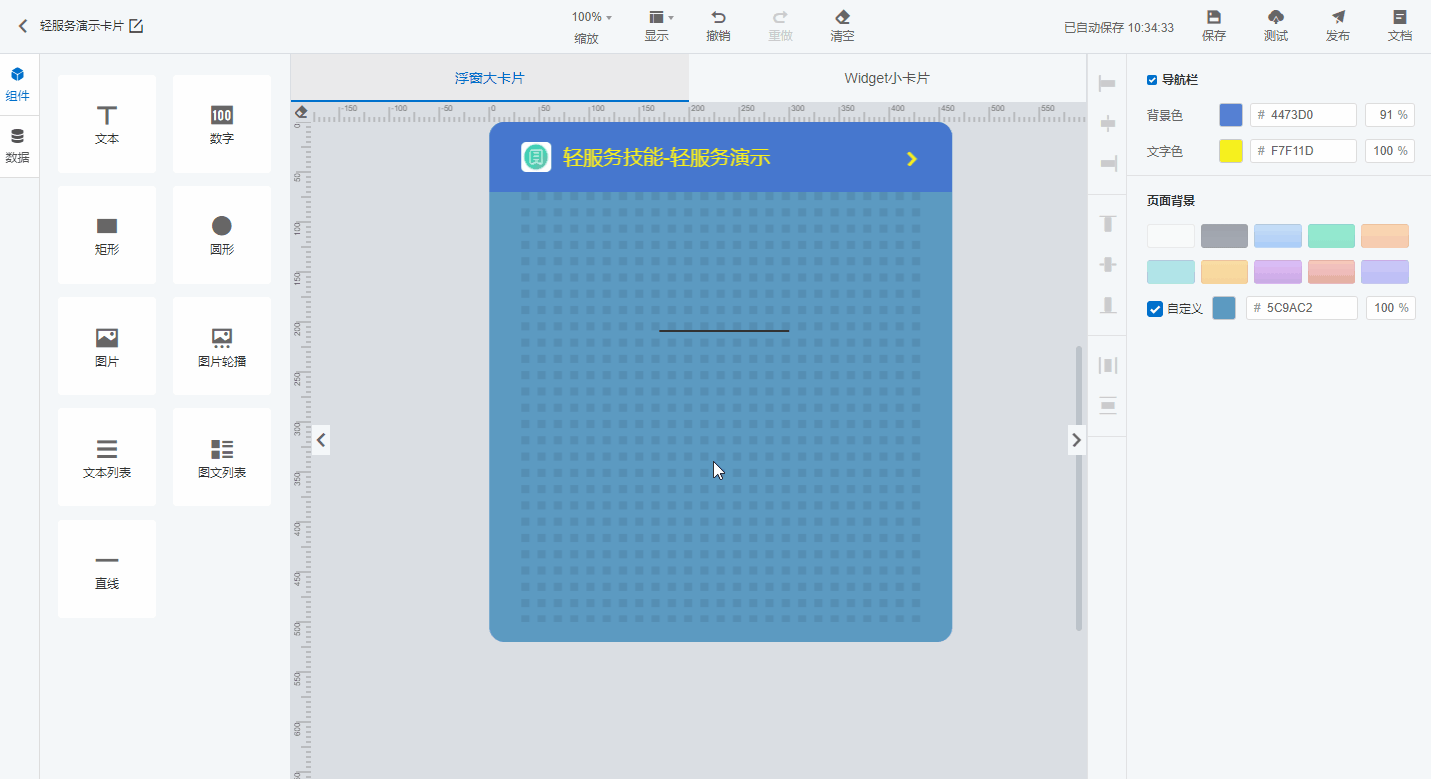Click the 保存 save icon
The height and width of the screenshot is (779, 1431).
[x=1214, y=17]
